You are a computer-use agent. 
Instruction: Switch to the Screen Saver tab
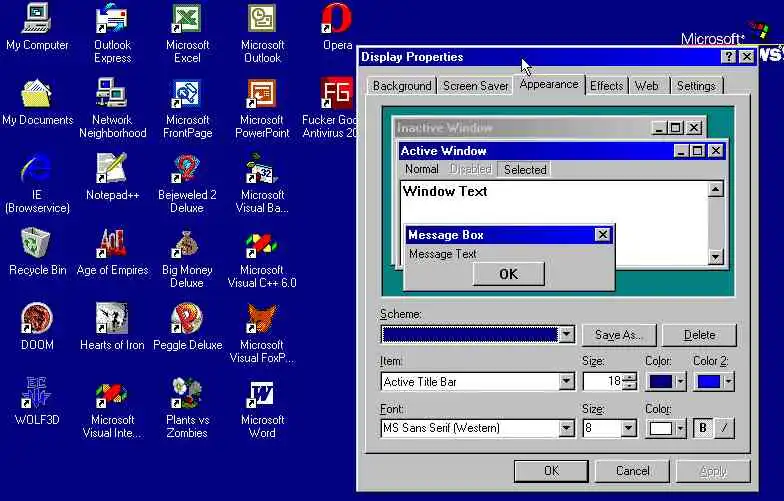pyautogui.click(x=475, y=86)
